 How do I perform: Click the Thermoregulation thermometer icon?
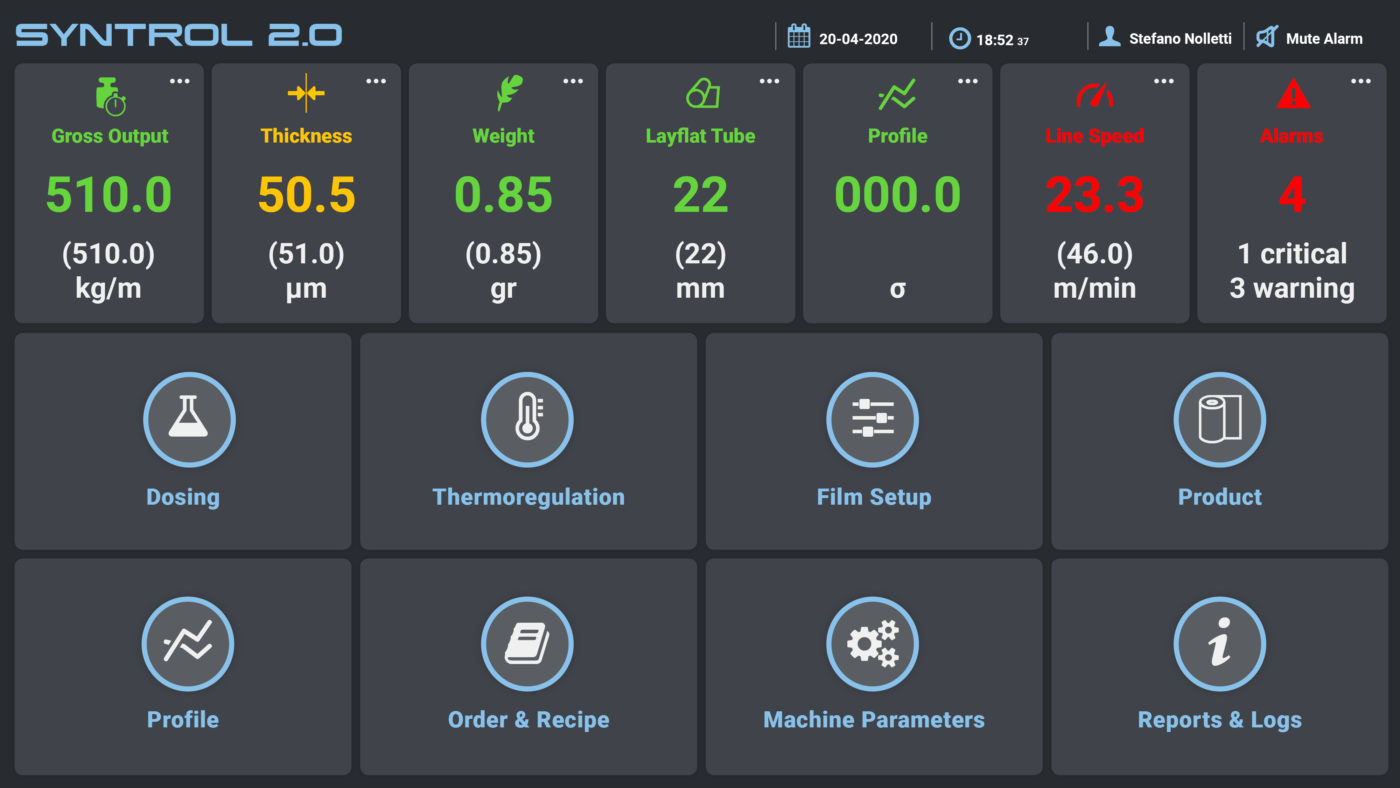pos(527,420)
